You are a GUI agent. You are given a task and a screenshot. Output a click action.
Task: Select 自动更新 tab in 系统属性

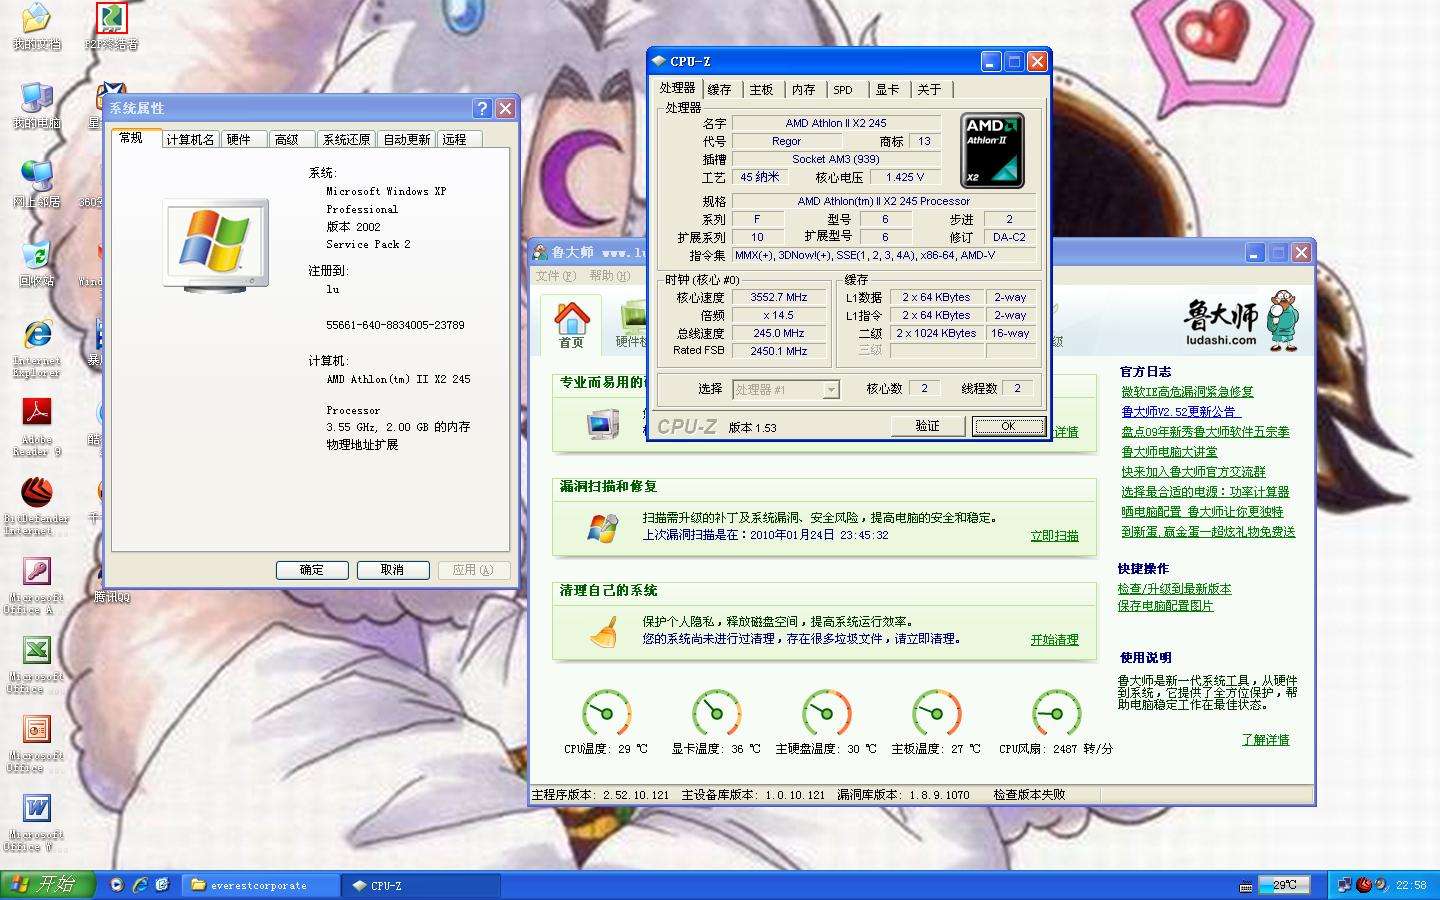point(407,140)
